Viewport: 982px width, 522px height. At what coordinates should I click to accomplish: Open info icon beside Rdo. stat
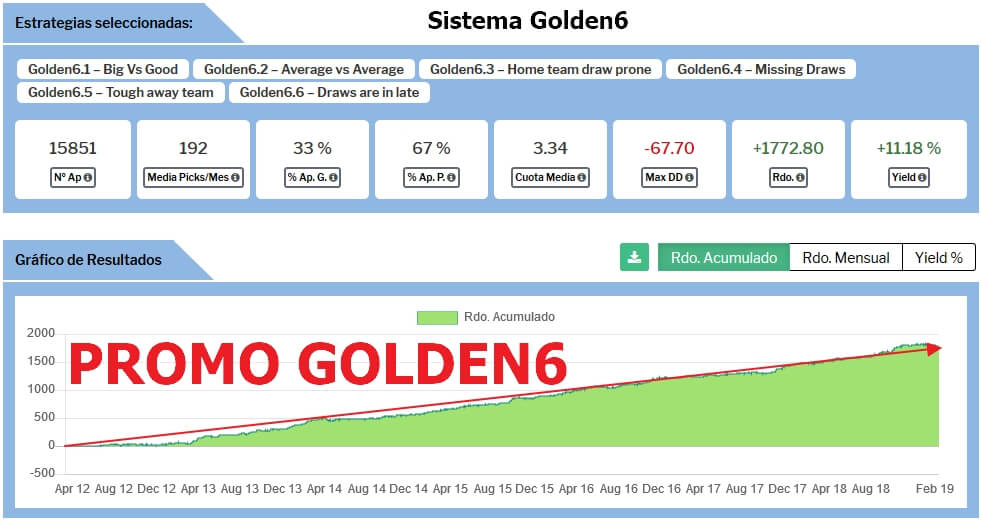[x=800, y=177]
